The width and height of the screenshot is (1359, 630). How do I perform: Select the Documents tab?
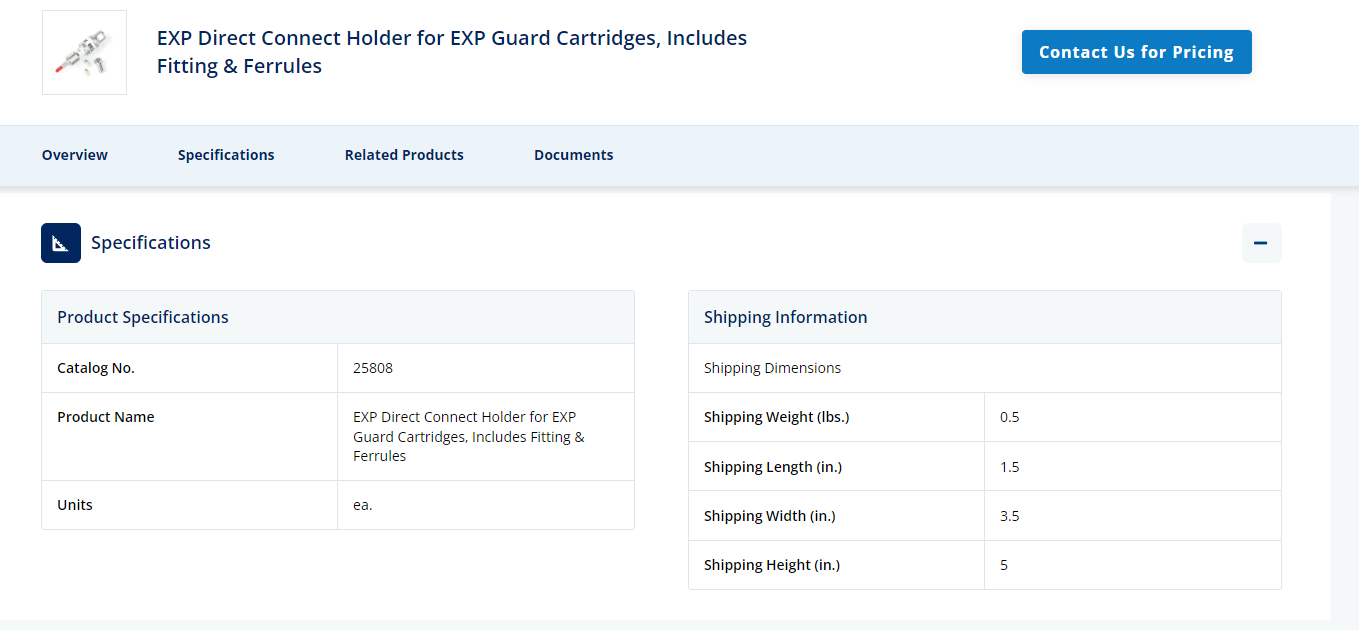click(574, 155)
